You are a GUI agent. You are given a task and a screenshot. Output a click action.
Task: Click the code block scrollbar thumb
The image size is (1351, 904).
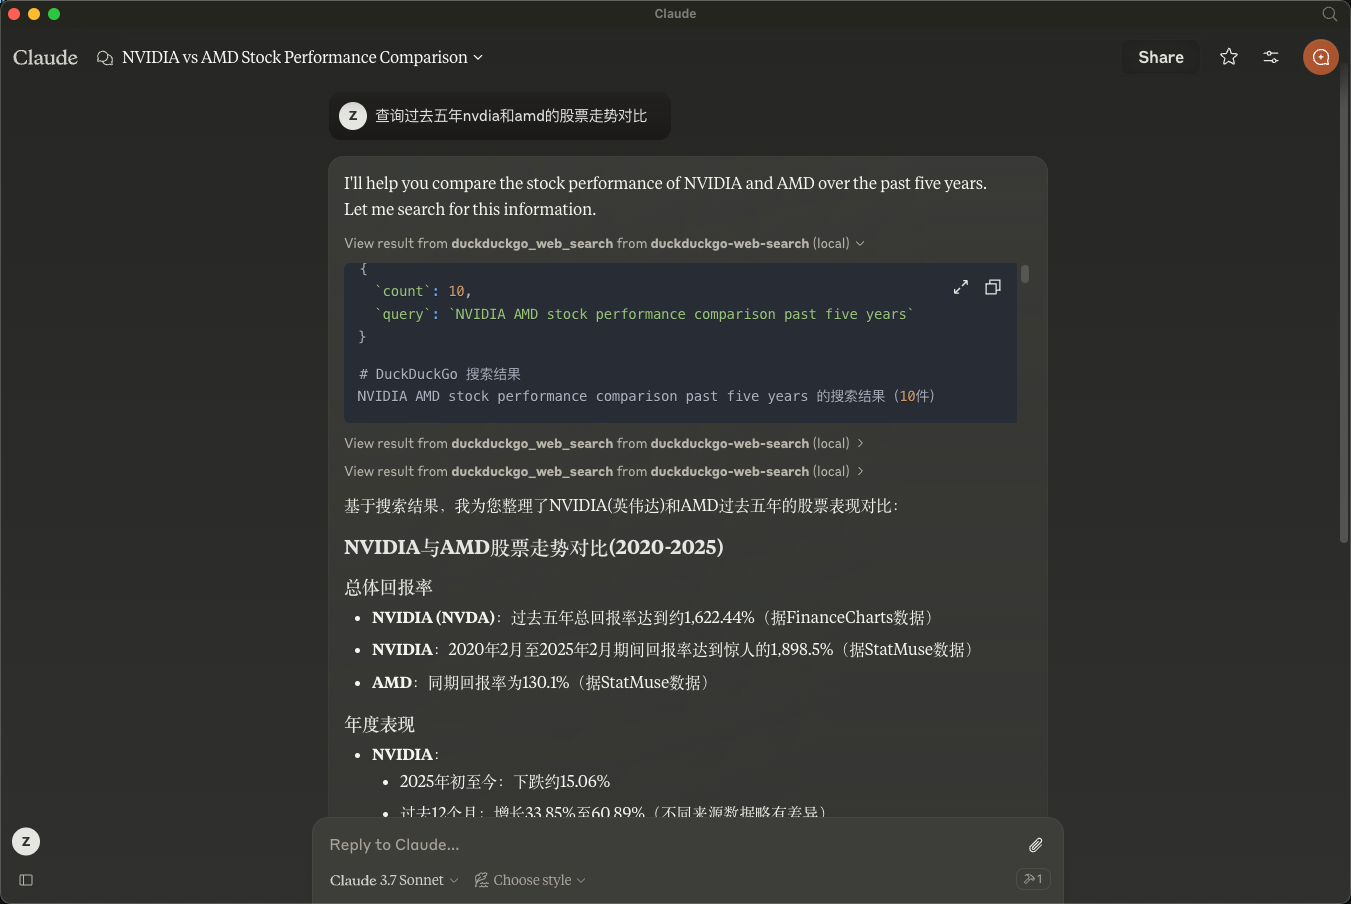[1025, 274]
